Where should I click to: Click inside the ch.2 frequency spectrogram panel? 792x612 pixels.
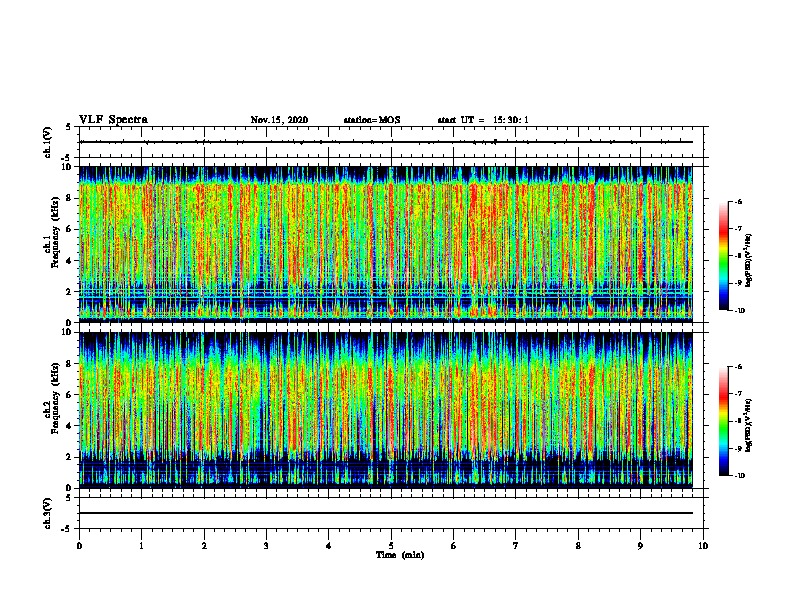point(386,410)
